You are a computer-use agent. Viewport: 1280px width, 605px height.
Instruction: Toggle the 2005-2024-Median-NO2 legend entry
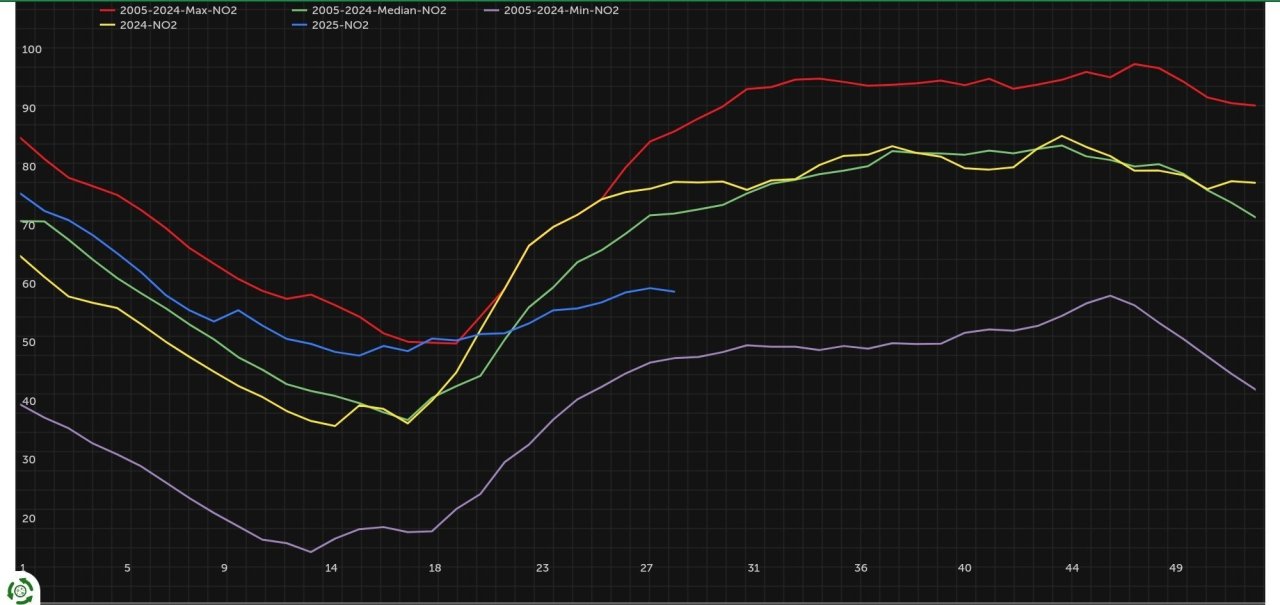coord(368,10)
